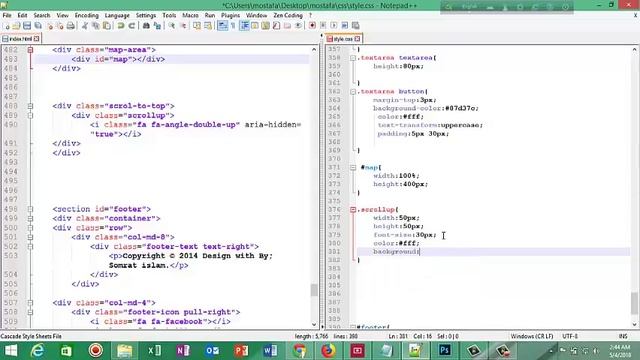Toggle INS insert mode in status bar
The width and height of the screenshot is (640, 360).
tap(623, 336)
